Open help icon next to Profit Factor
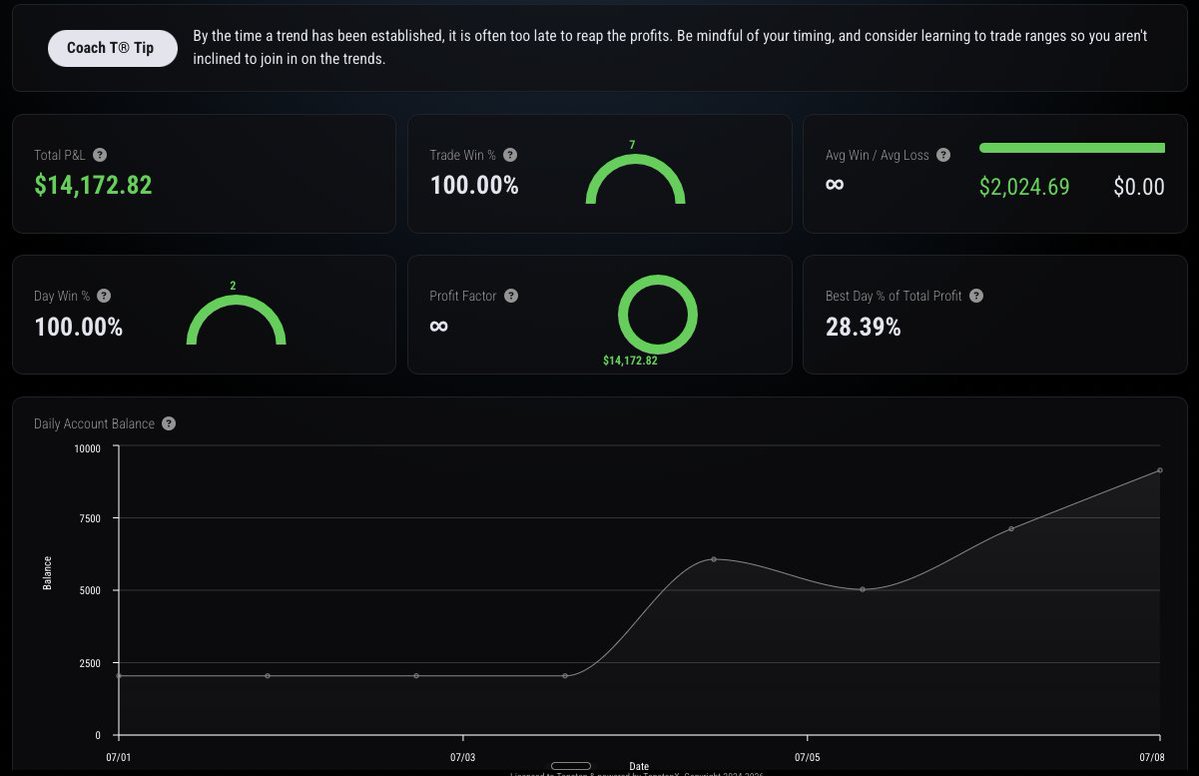Screen dimensions: 1199x776 511,296
